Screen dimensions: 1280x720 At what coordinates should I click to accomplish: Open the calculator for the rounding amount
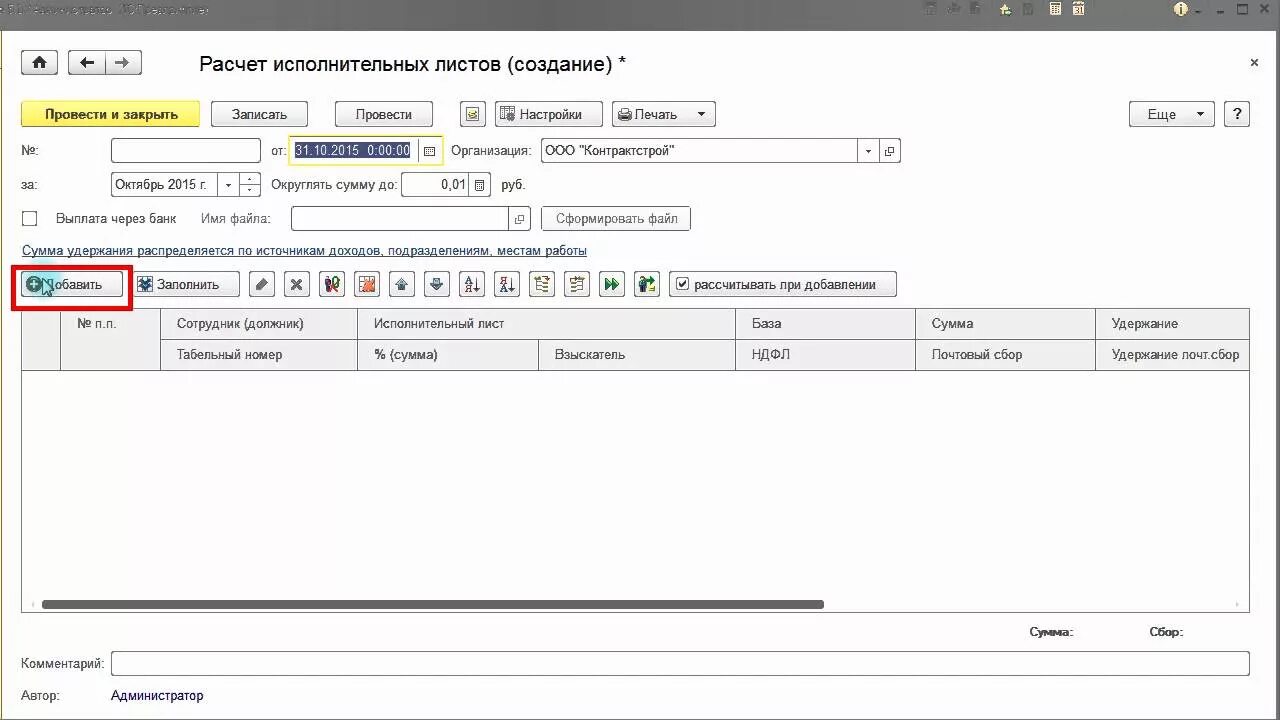pyautogui.click(x=480, y=185)
